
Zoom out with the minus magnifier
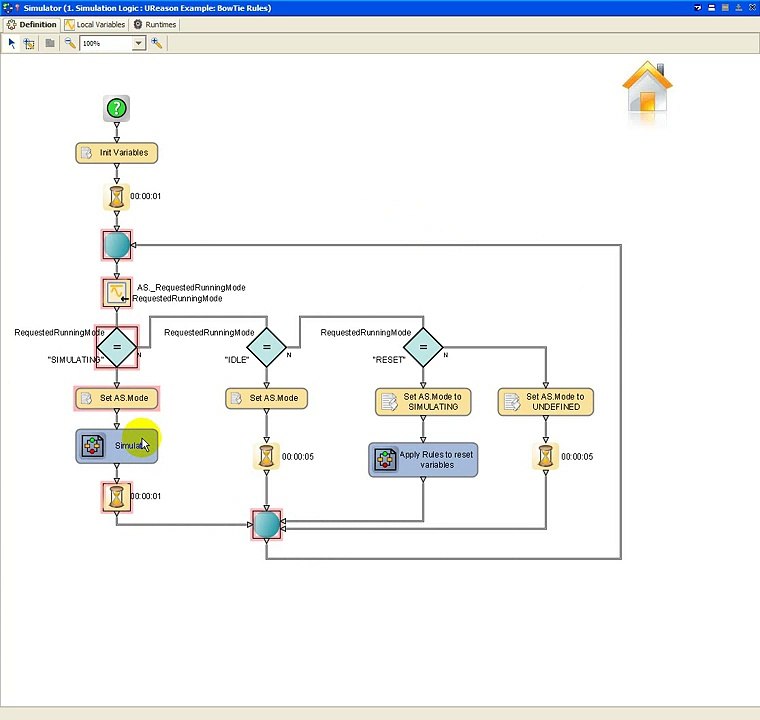(70, 43)
